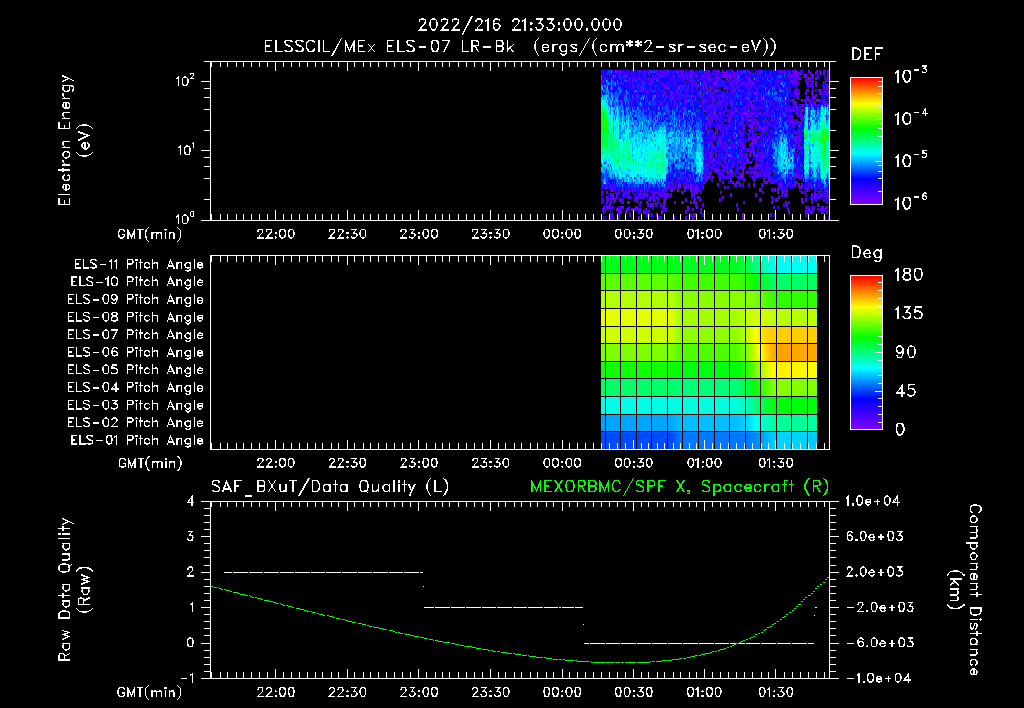This screenshot has width=1024, height=708.
Task: Click the GMT(min) label under the bottom panel
Action: pos(149,692)
